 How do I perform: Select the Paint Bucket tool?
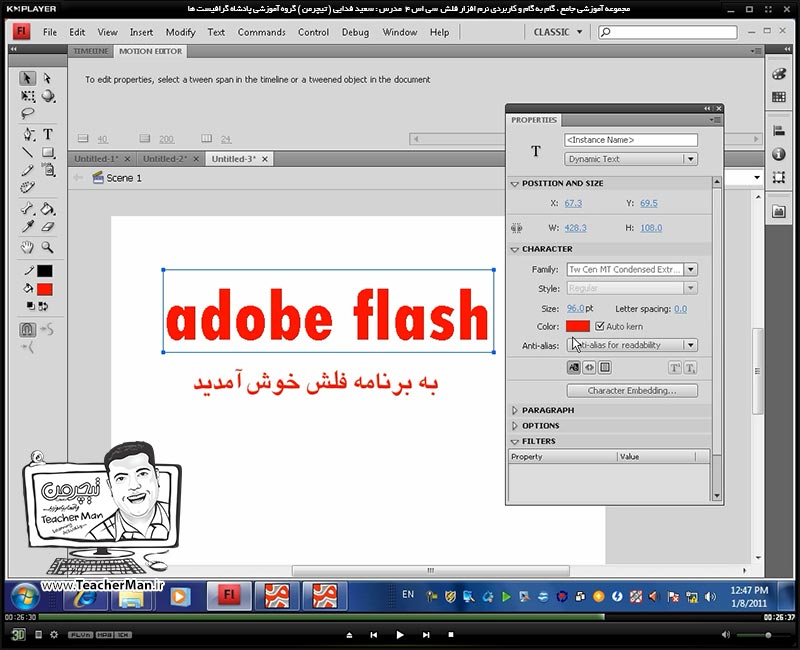point(47,209)
